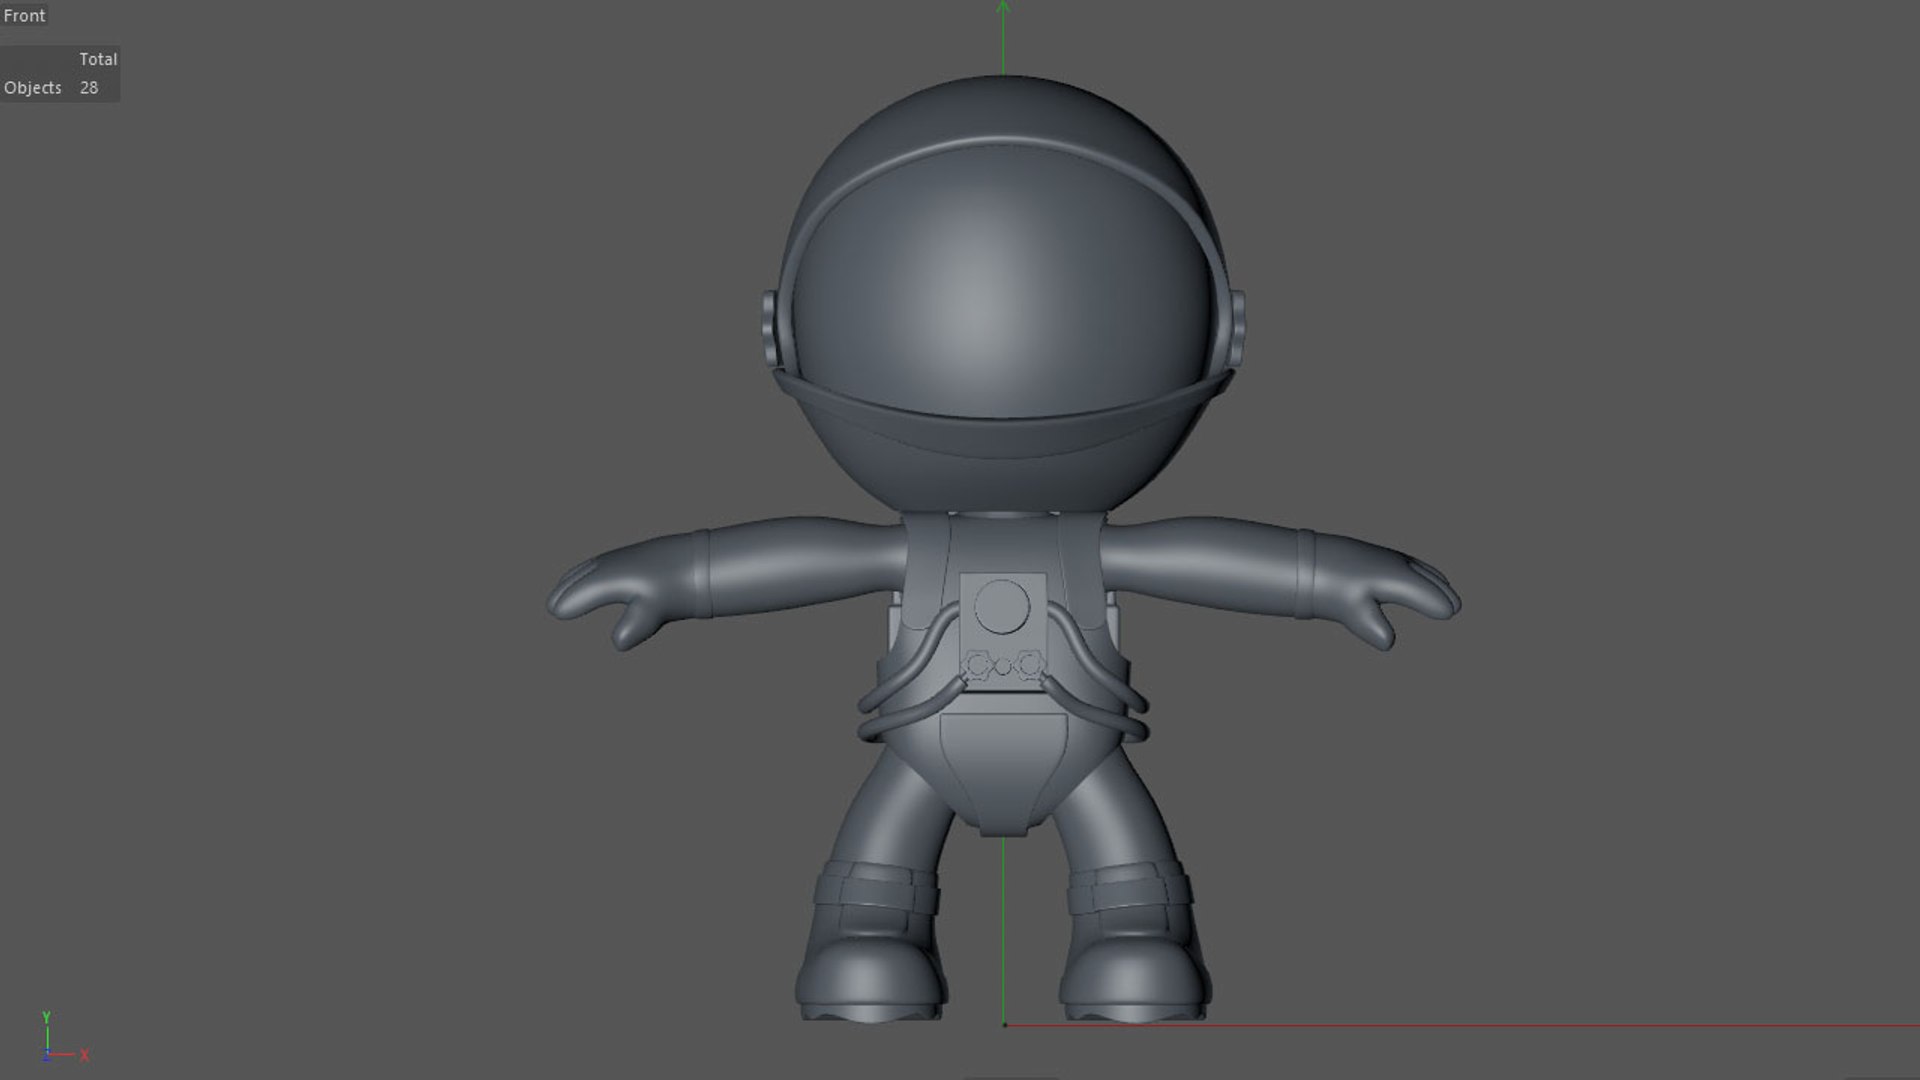Click the red X axis line

click(1500, 1025)
